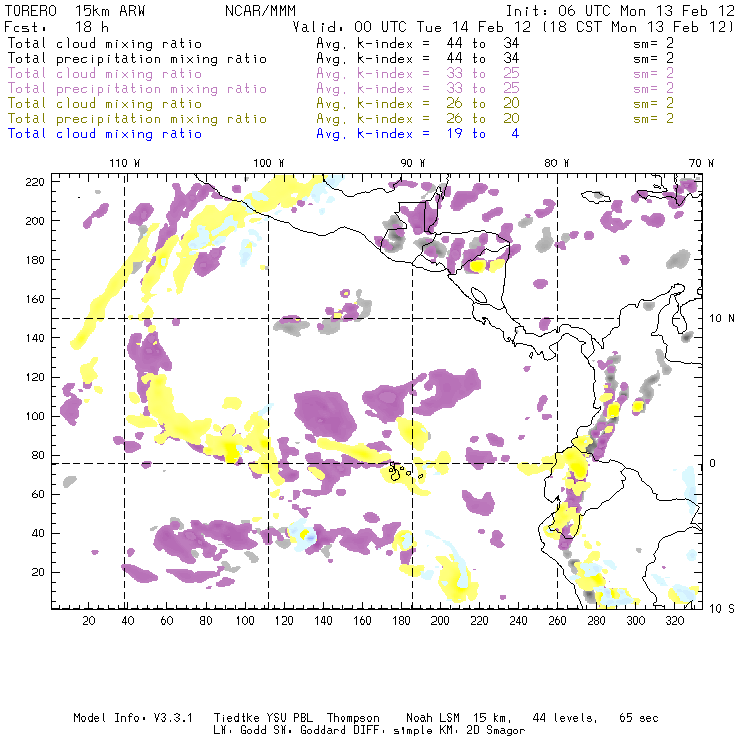Click the vertical axis tick label '180'

tap(35, 260)
